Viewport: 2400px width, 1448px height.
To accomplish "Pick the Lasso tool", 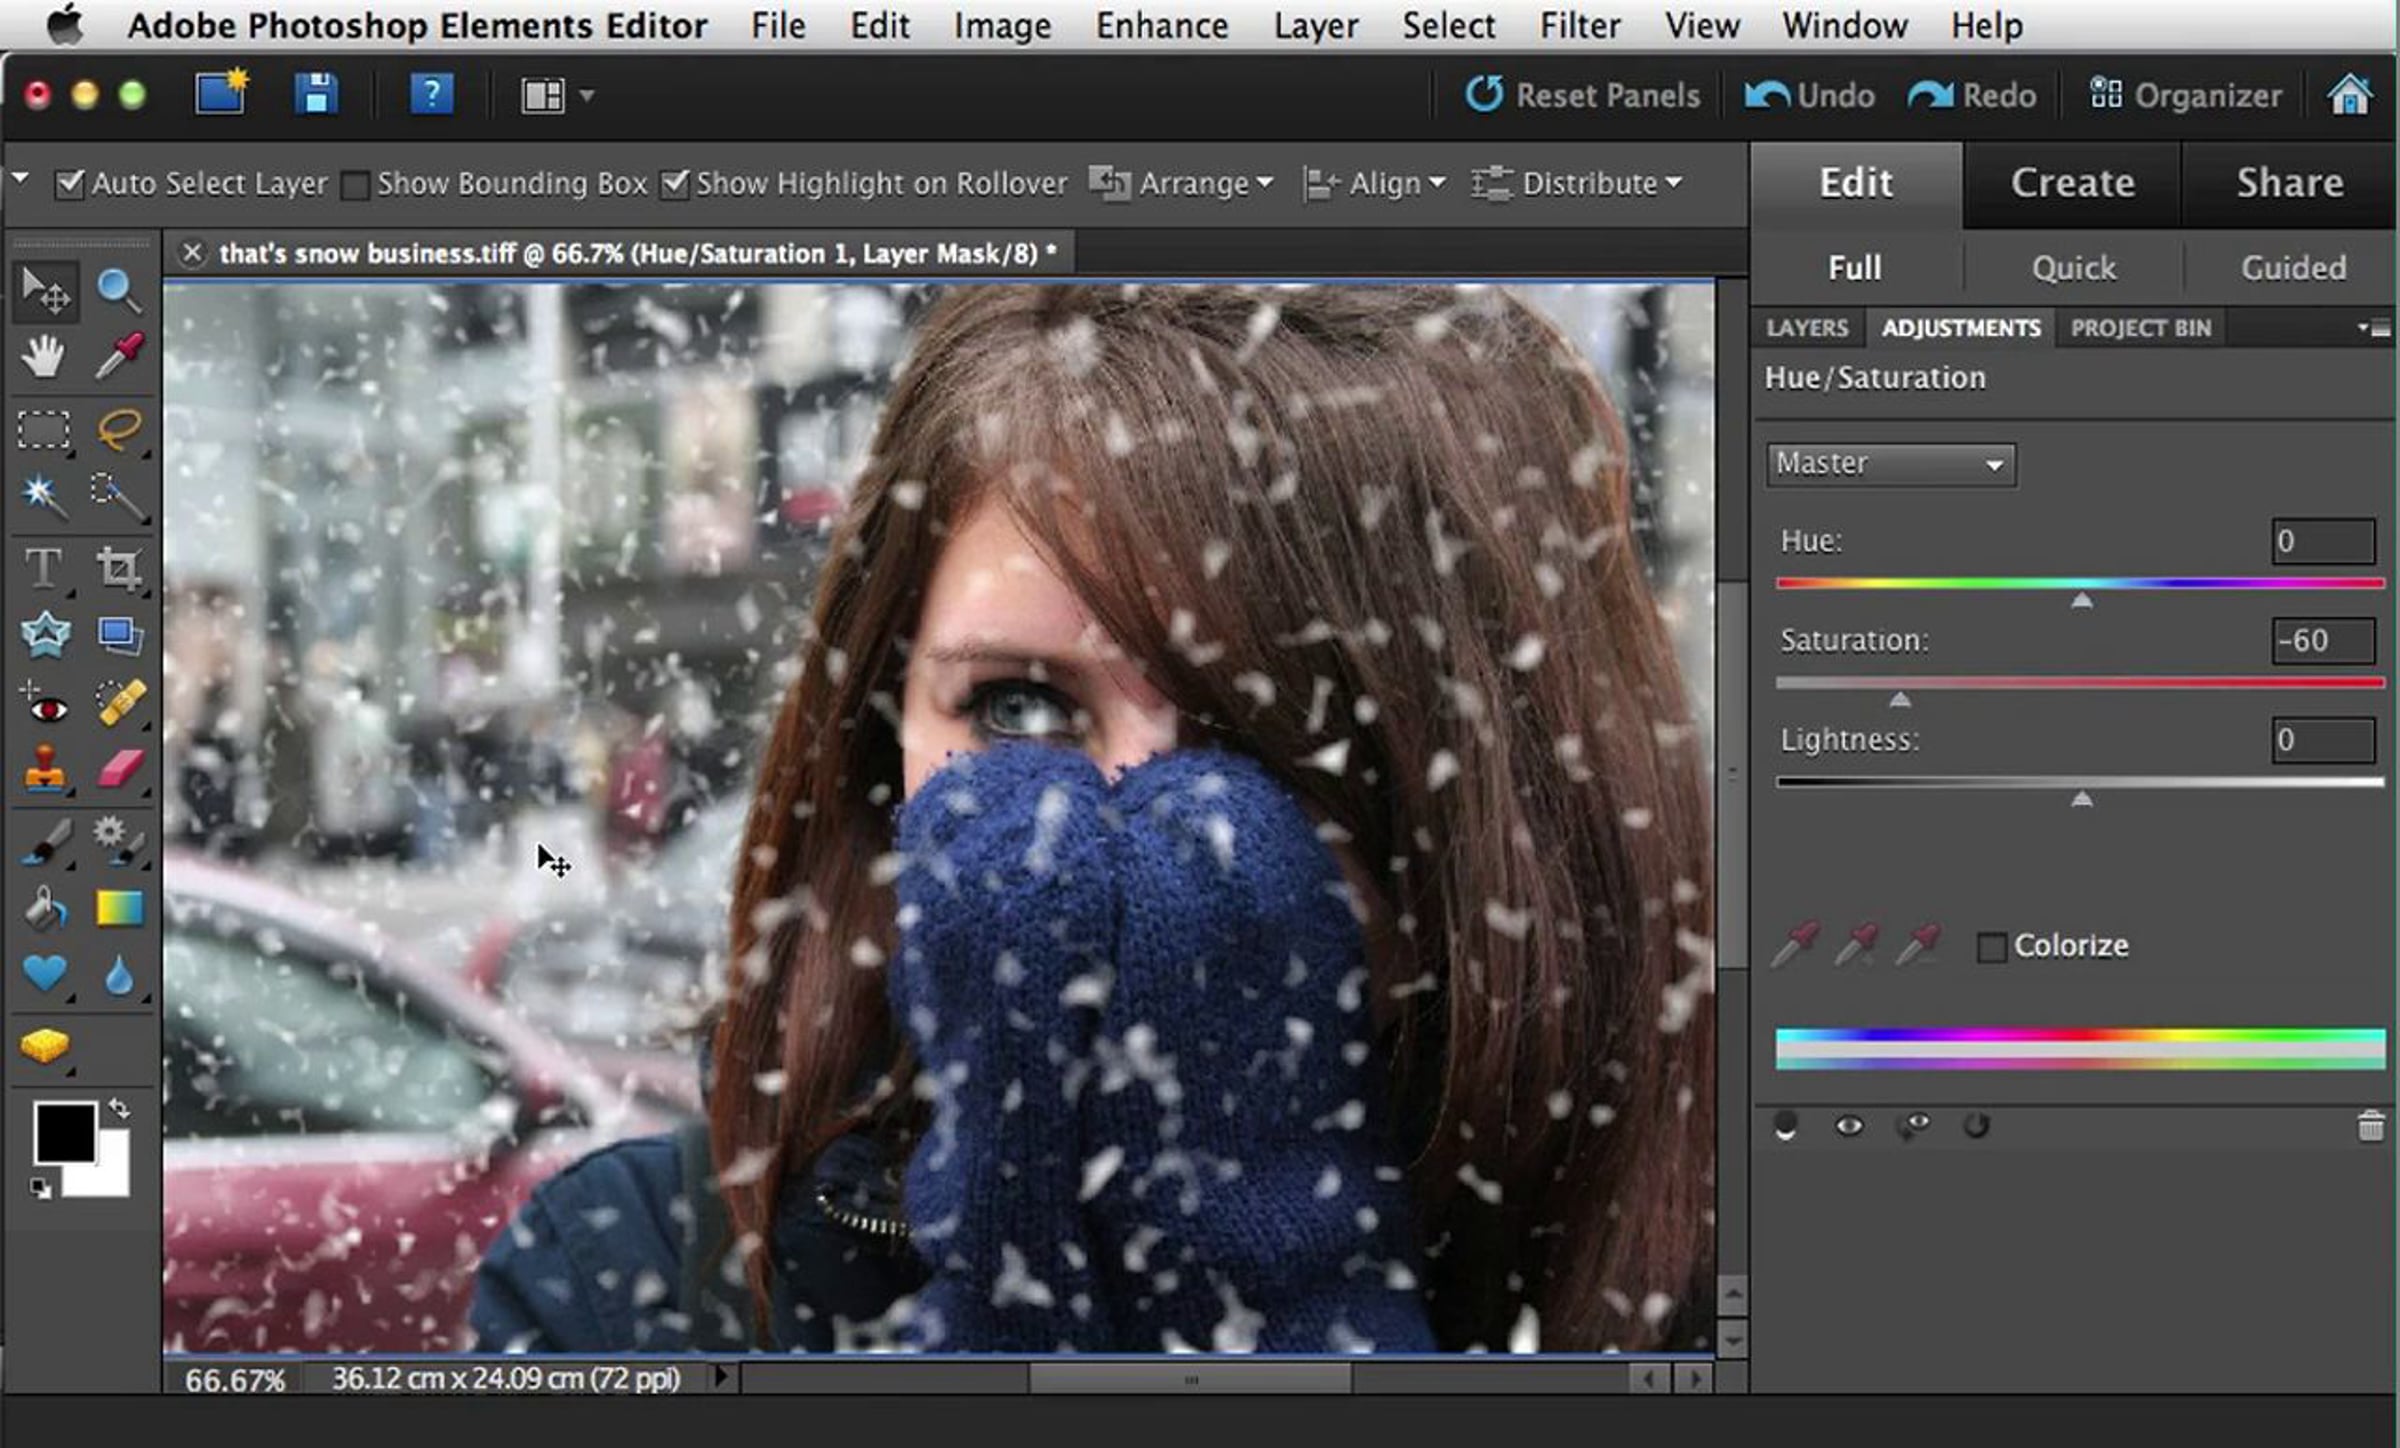I will click(x=118, y=429).
